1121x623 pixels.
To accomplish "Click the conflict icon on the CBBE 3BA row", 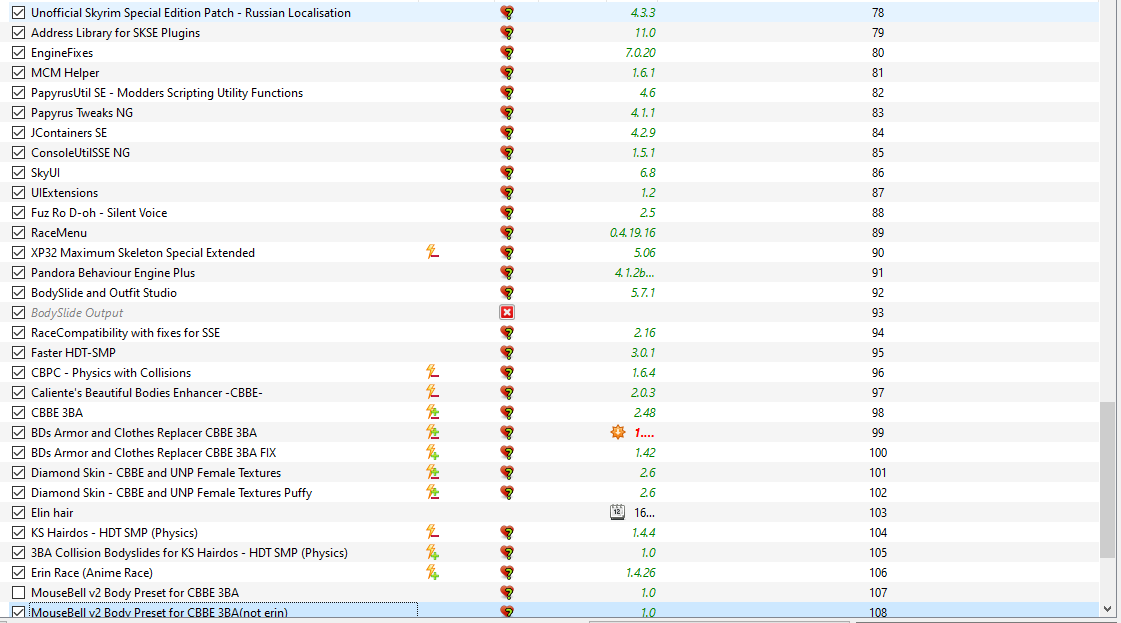I will click(433, 412).
